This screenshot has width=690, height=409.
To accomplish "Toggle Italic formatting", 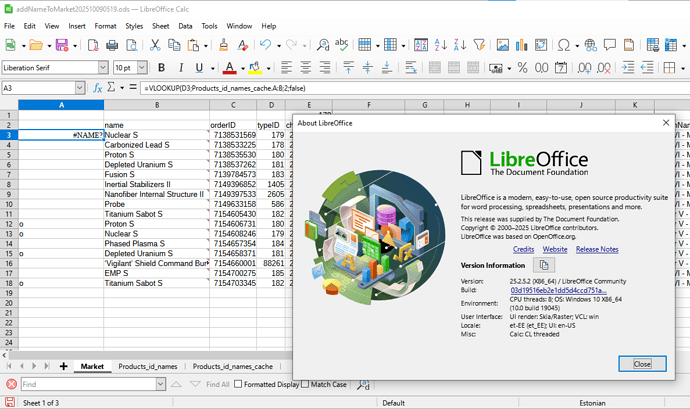I will click(180, 67).
